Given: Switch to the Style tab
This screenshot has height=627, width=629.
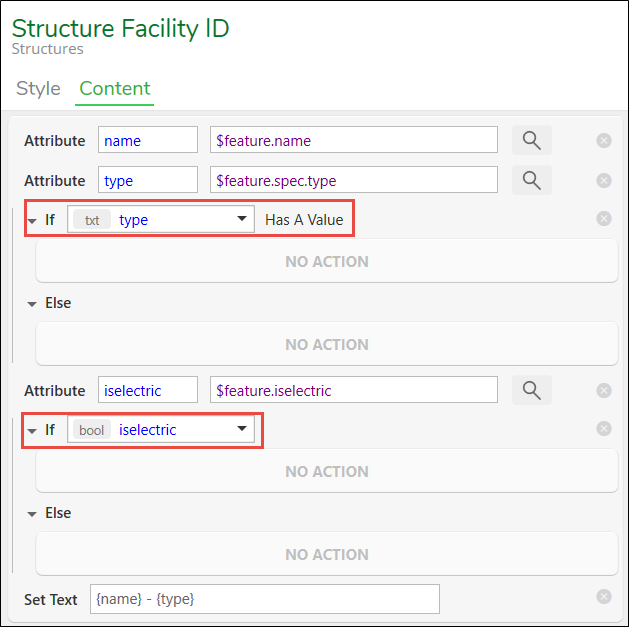Looking at the screenshot, I should (38, 88).
